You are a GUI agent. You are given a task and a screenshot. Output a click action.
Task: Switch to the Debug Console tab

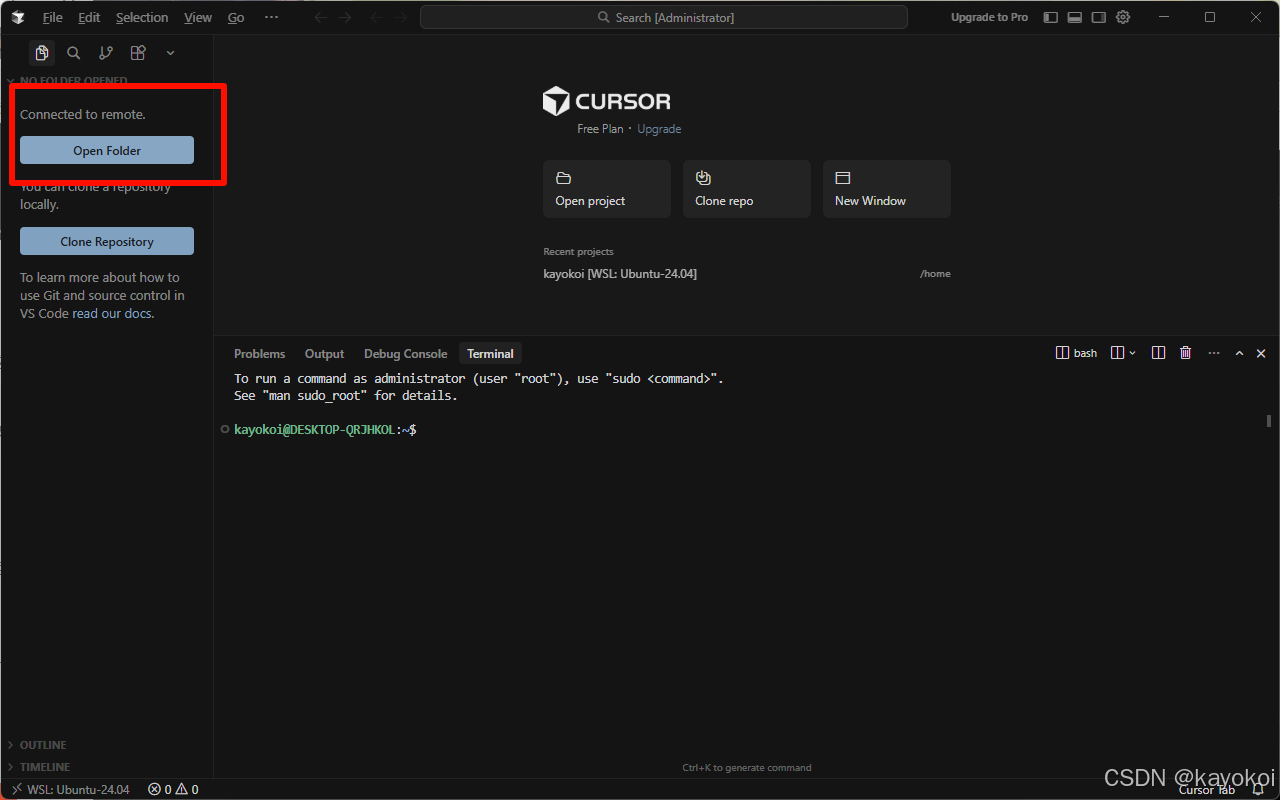[x=405, y=354]
